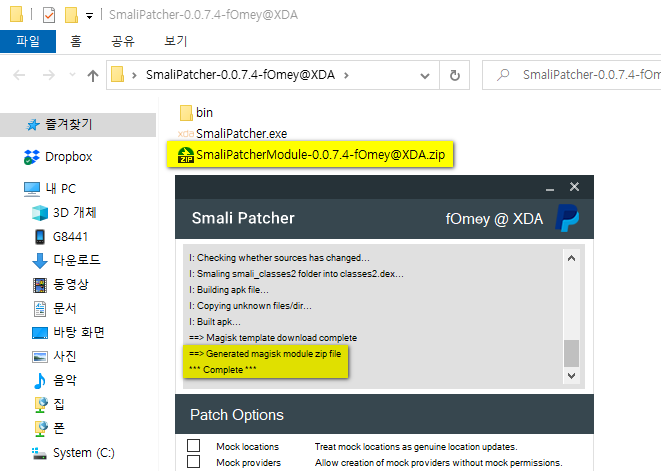The width and height of the screenshot is (661, 471).
Task: Click the new folder icon in title bar
Action: (x=71, y=15)
